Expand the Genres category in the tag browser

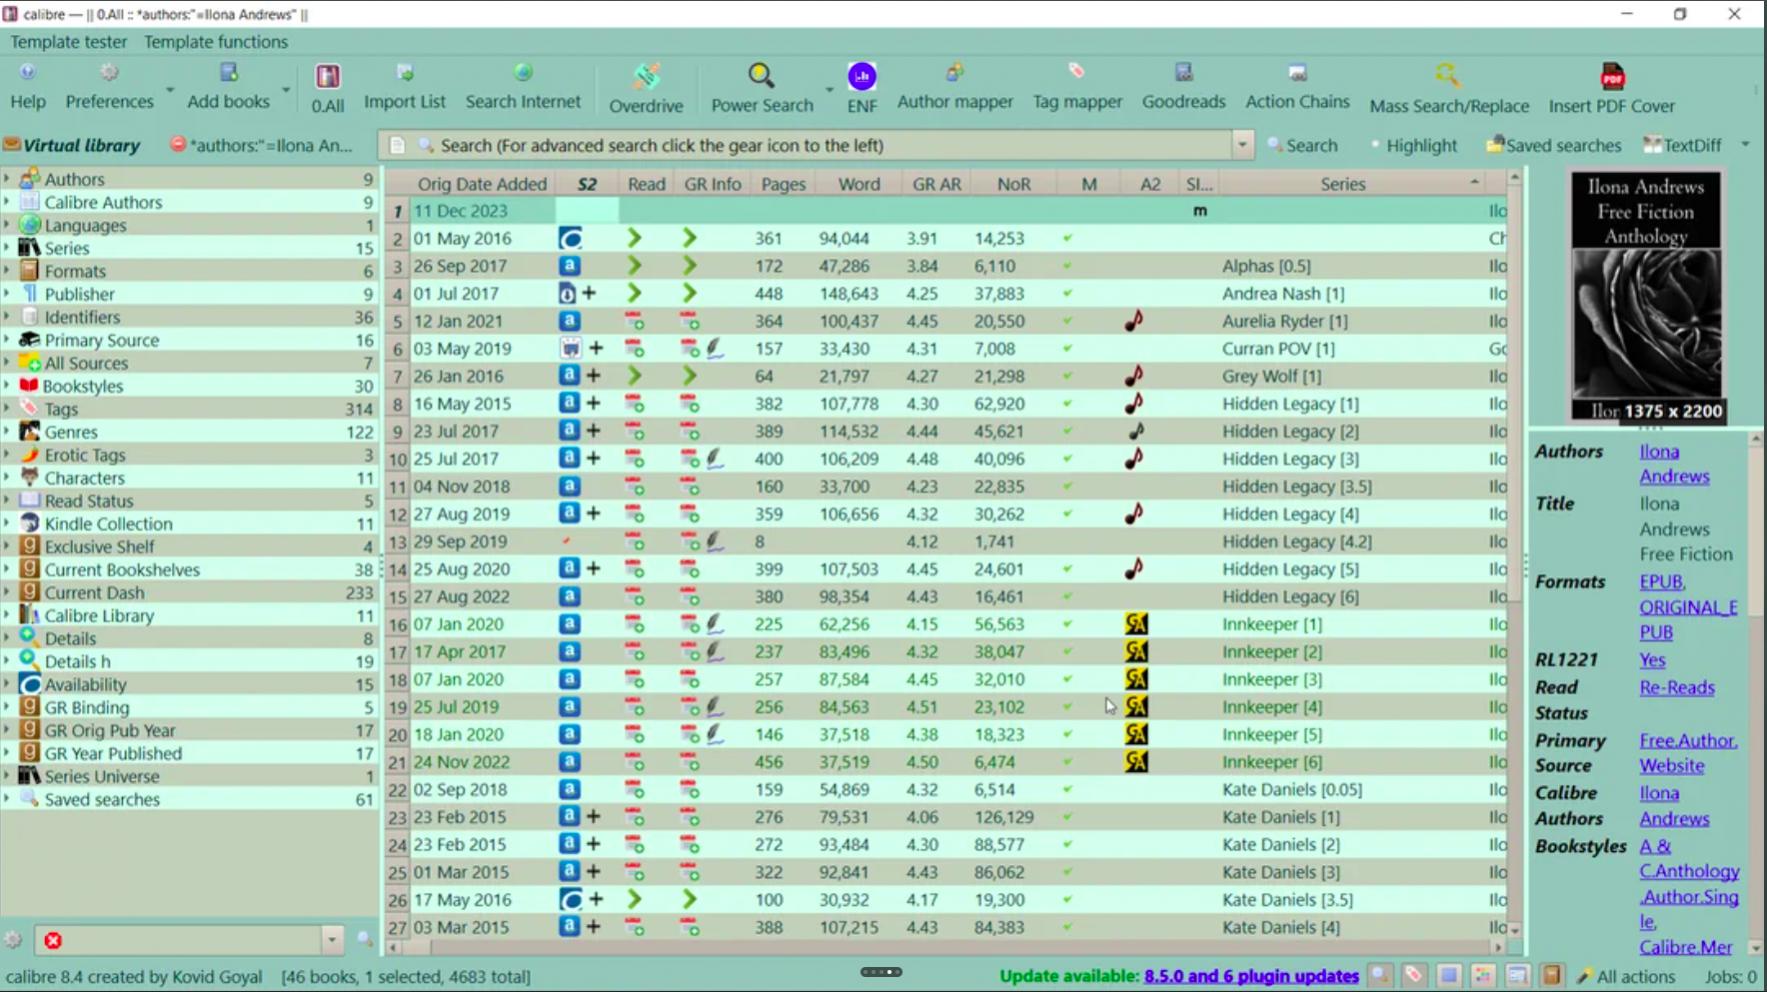tap(7, 432)
